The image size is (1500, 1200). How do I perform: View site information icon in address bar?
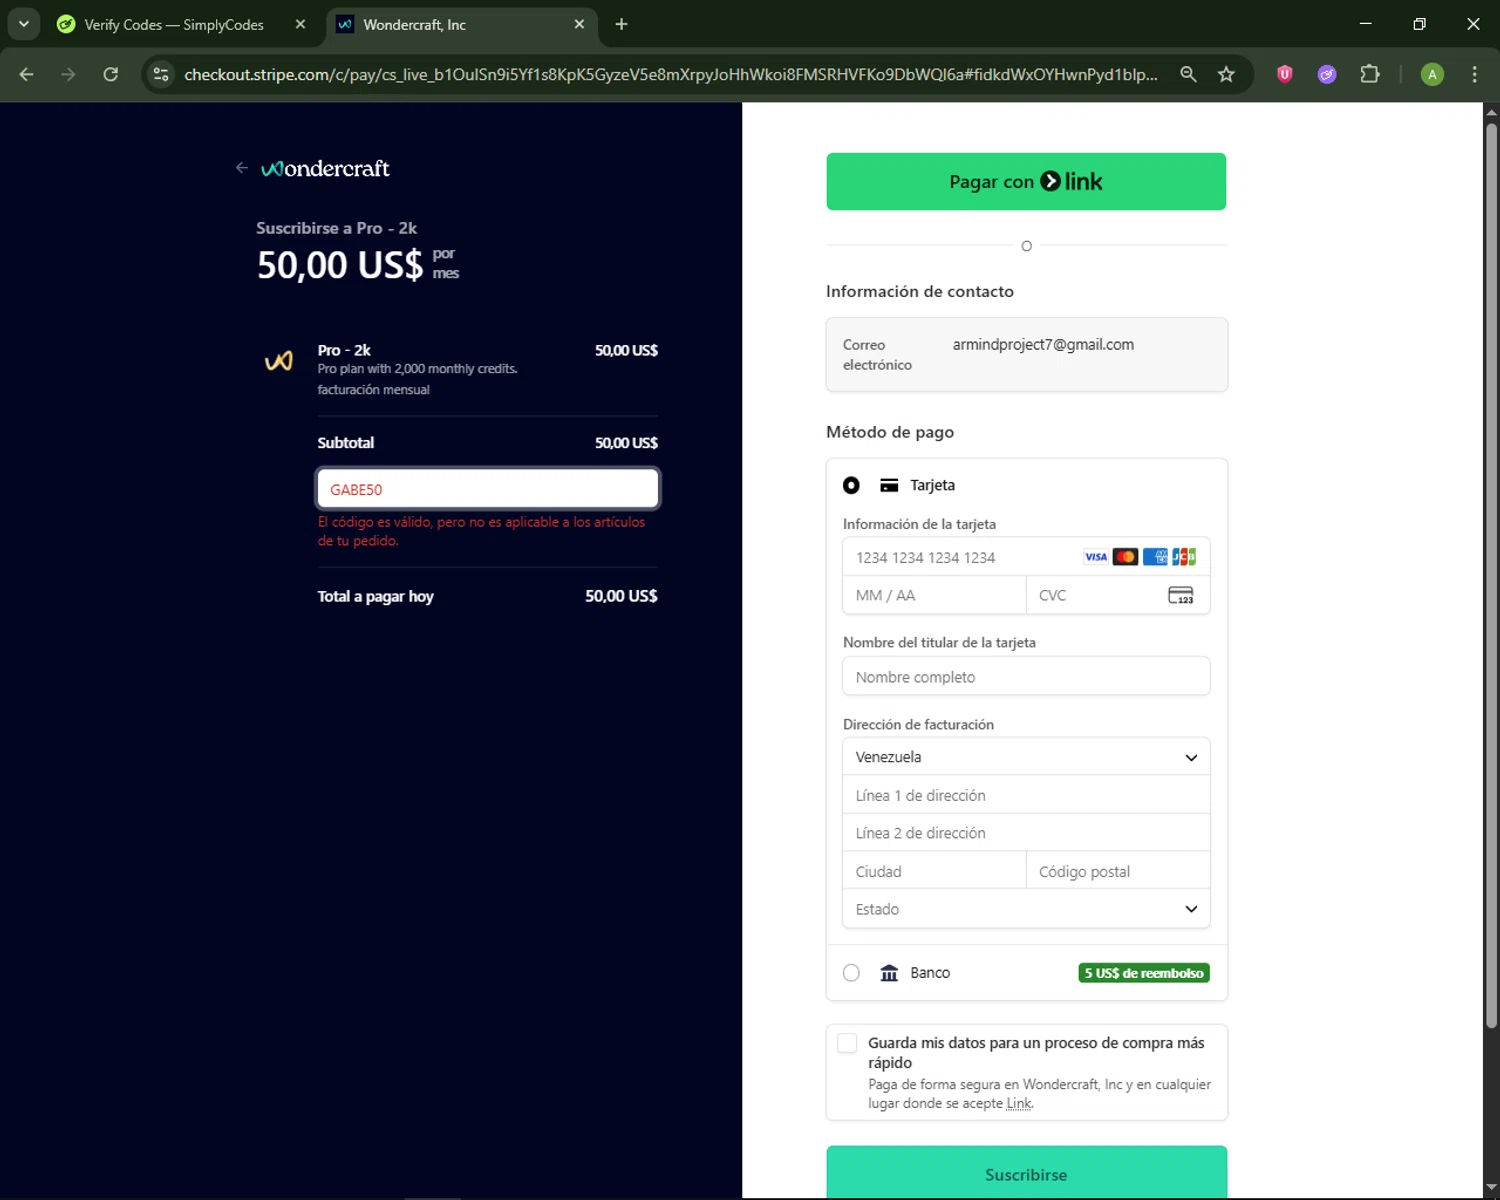161,74
